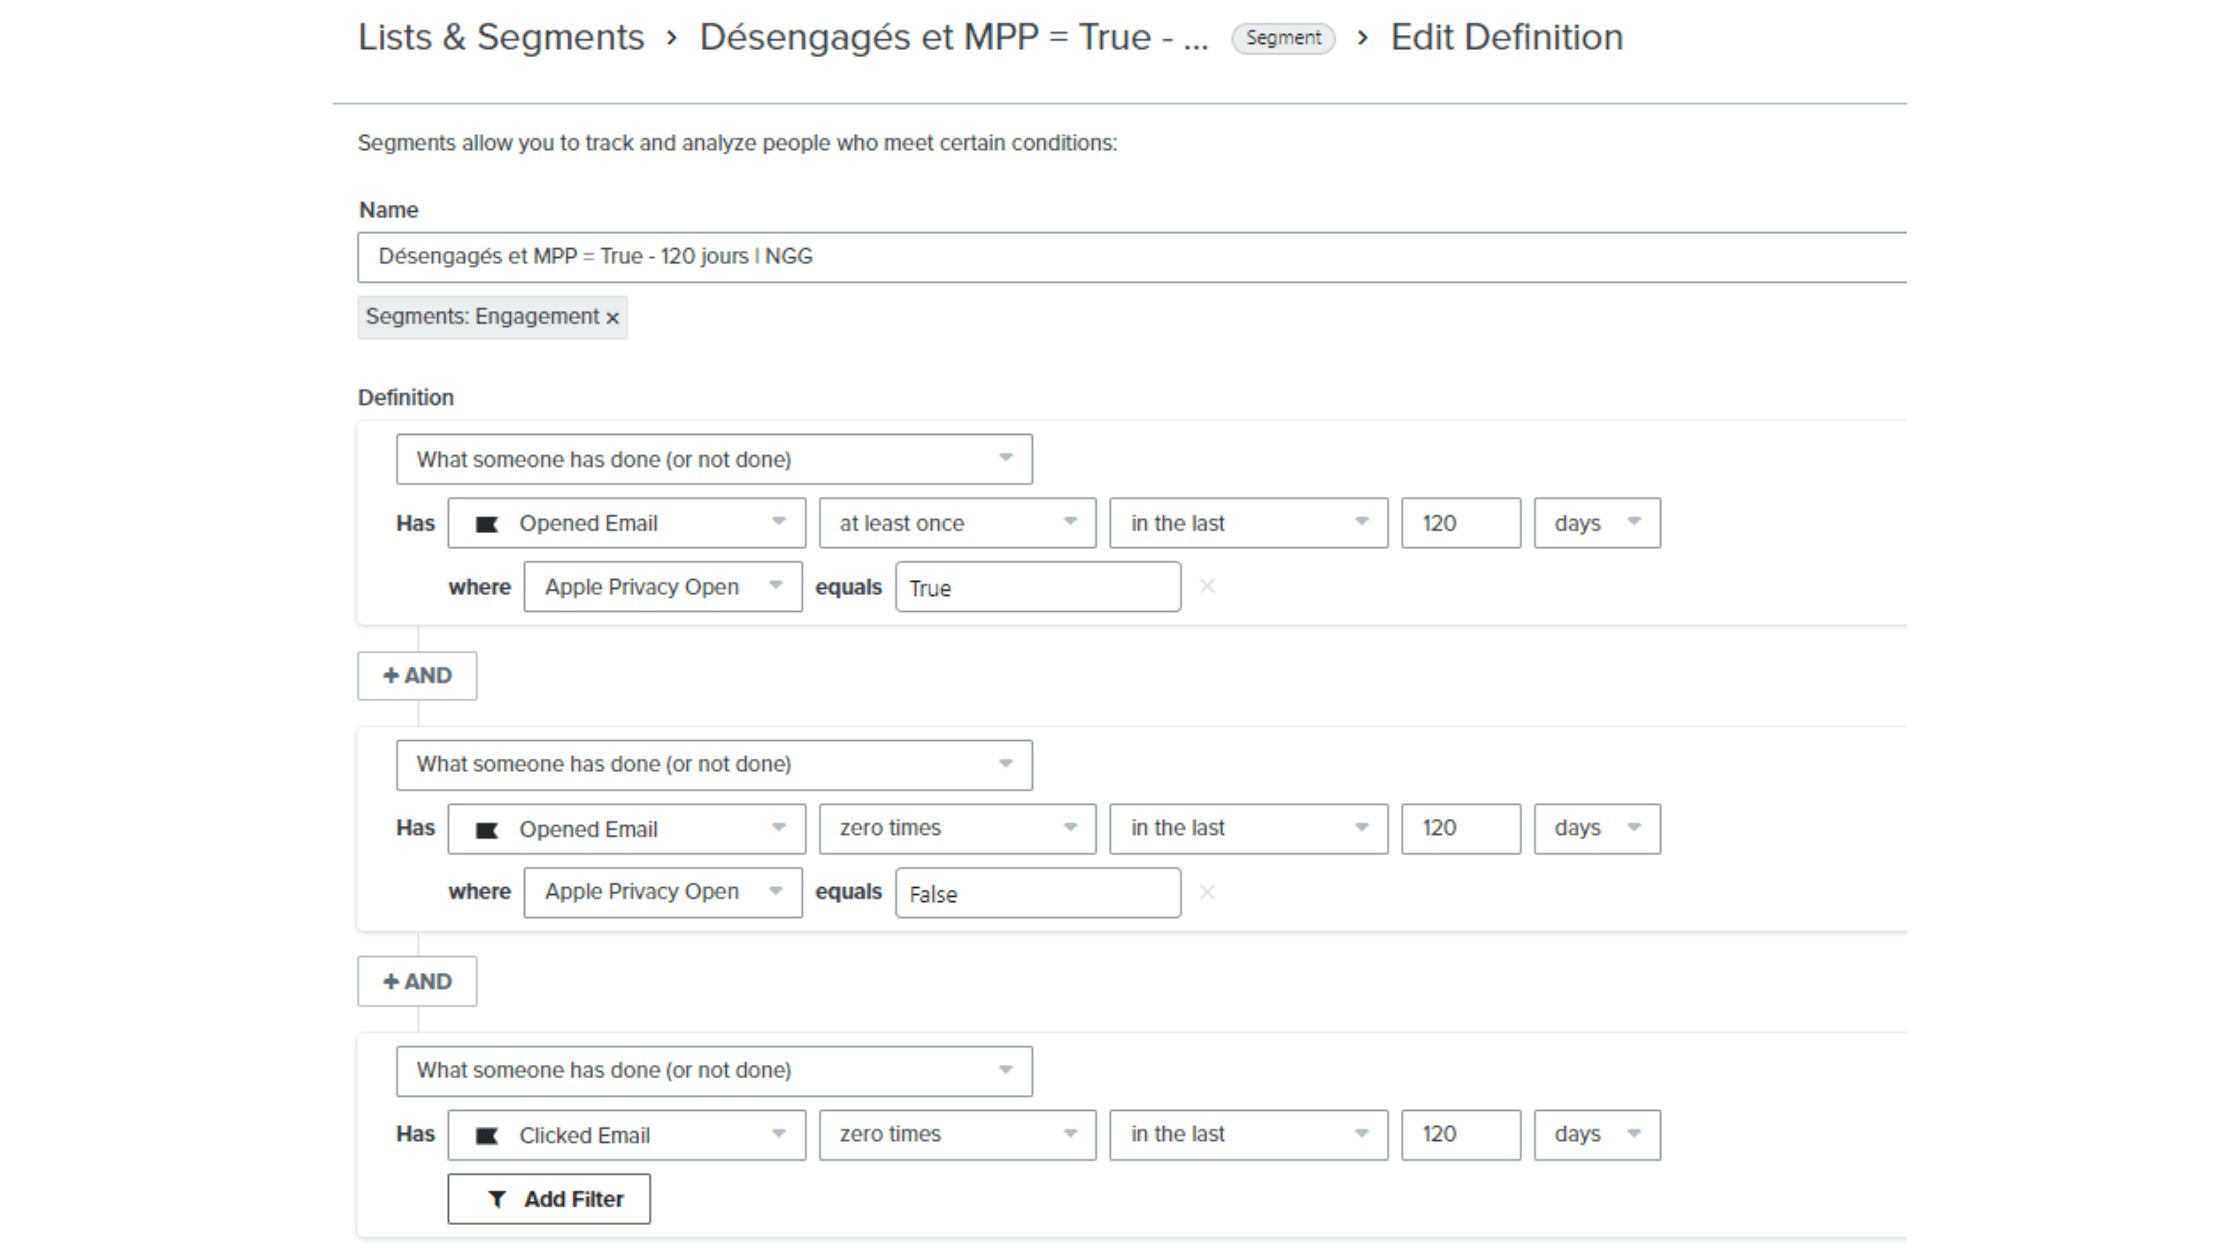This screenshot has width=2240, height=1260.
Task: Open the first 'in the last' dropdown
Action: click(1248, 523)
